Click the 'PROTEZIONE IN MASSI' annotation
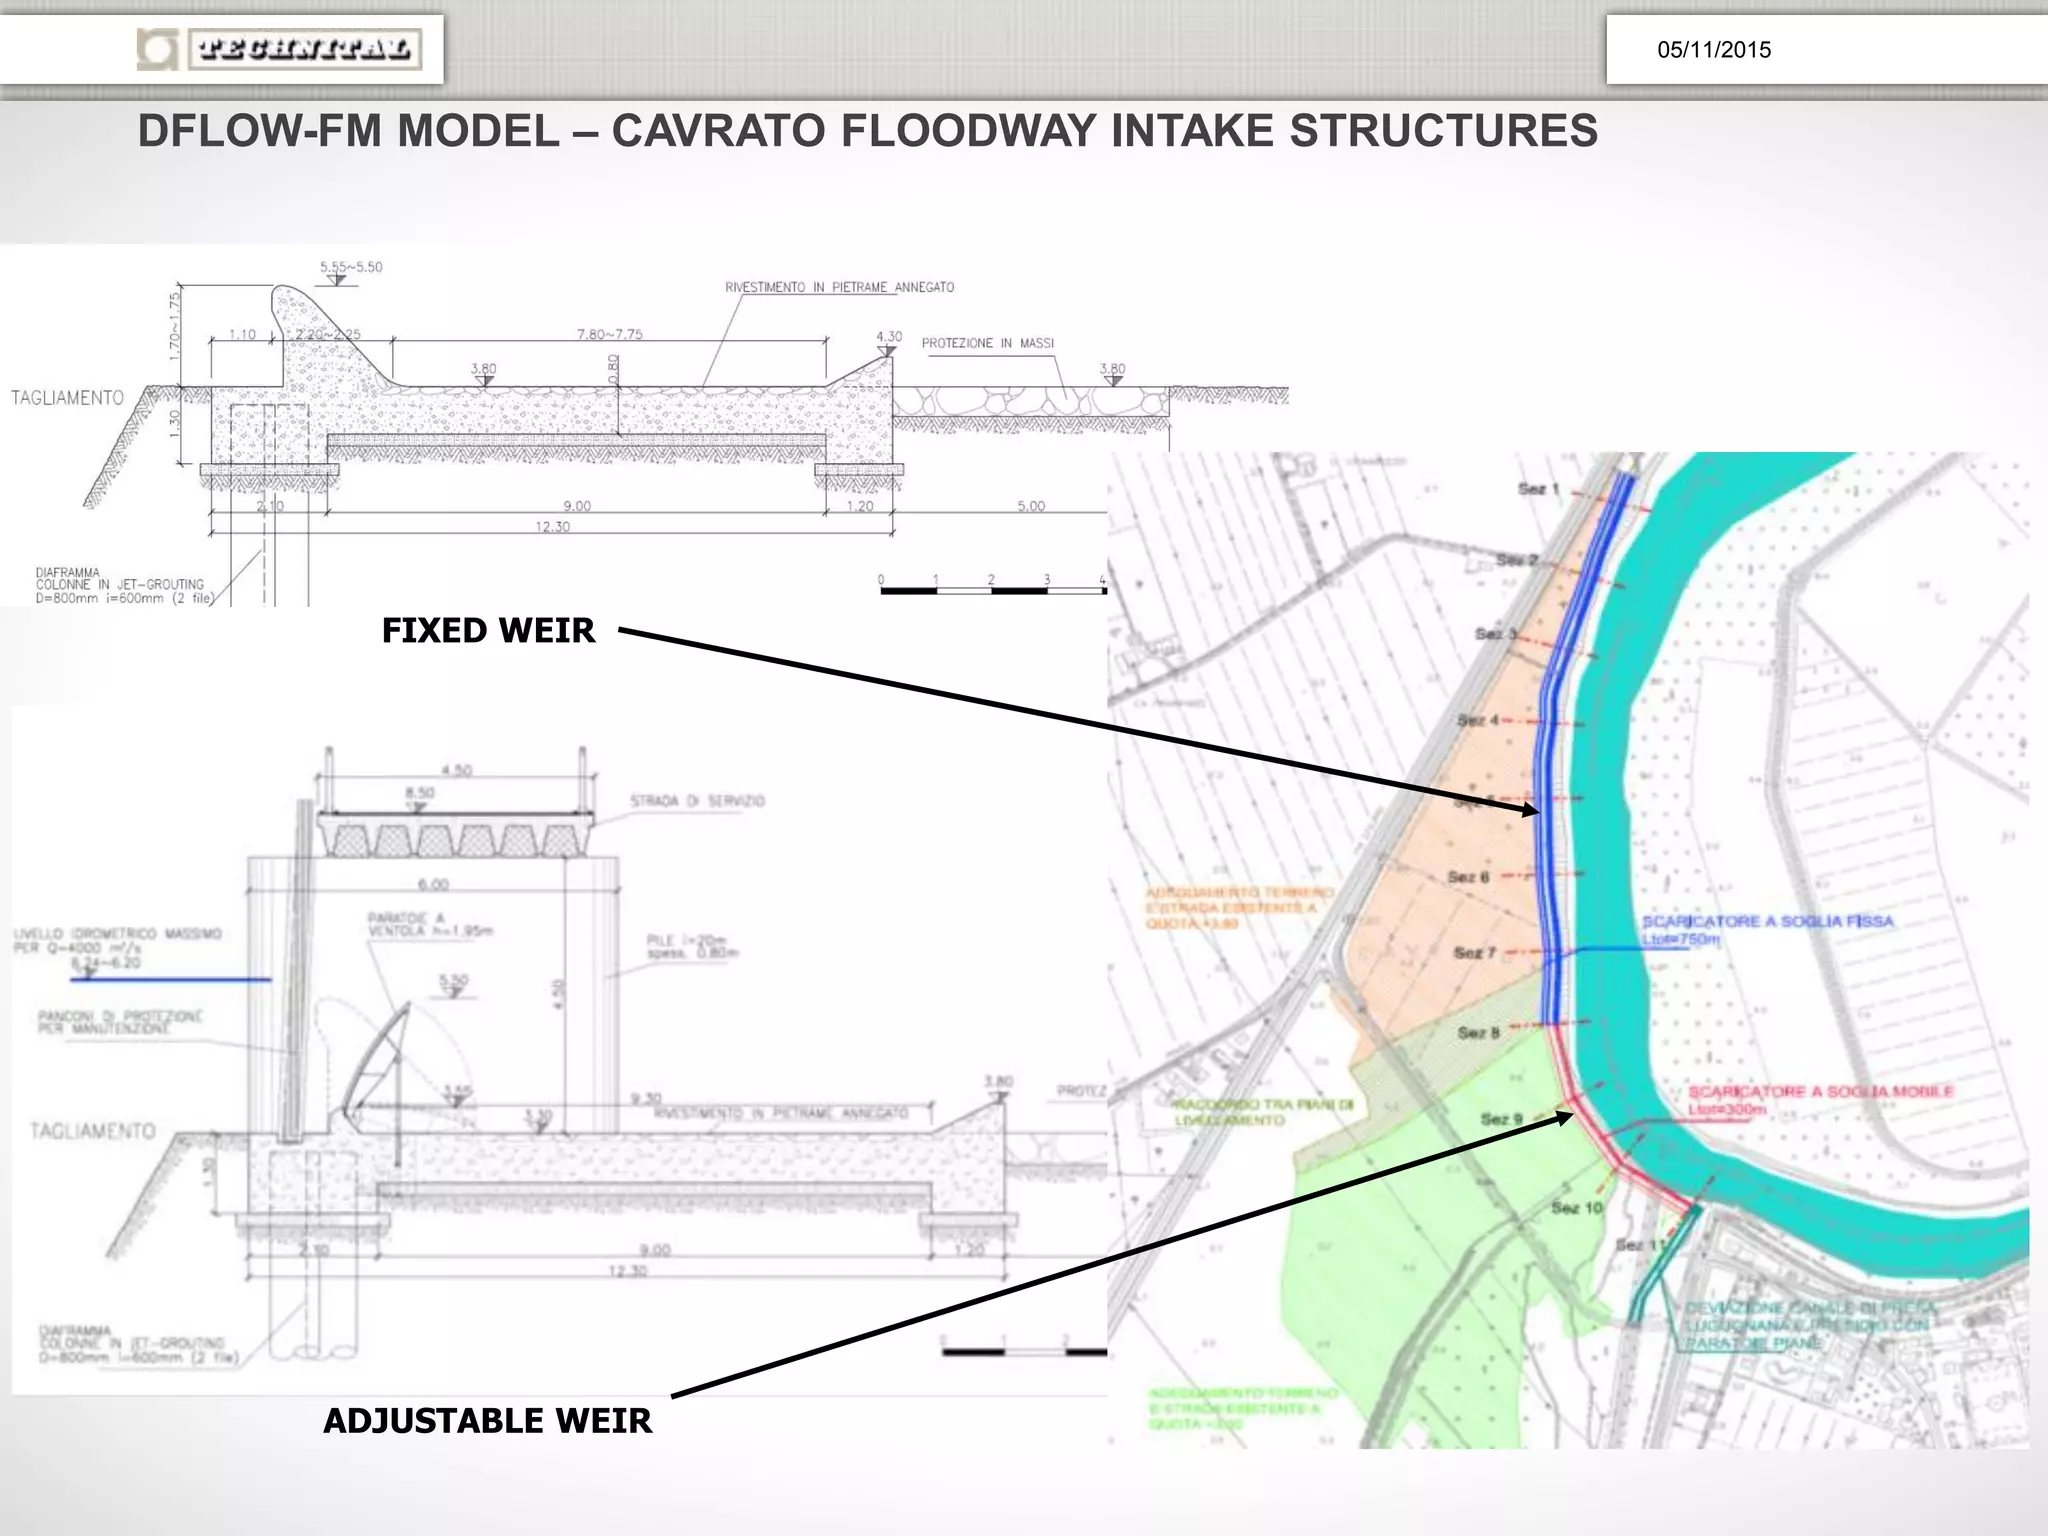2048x1536 pixels. [x=987, y=343]
